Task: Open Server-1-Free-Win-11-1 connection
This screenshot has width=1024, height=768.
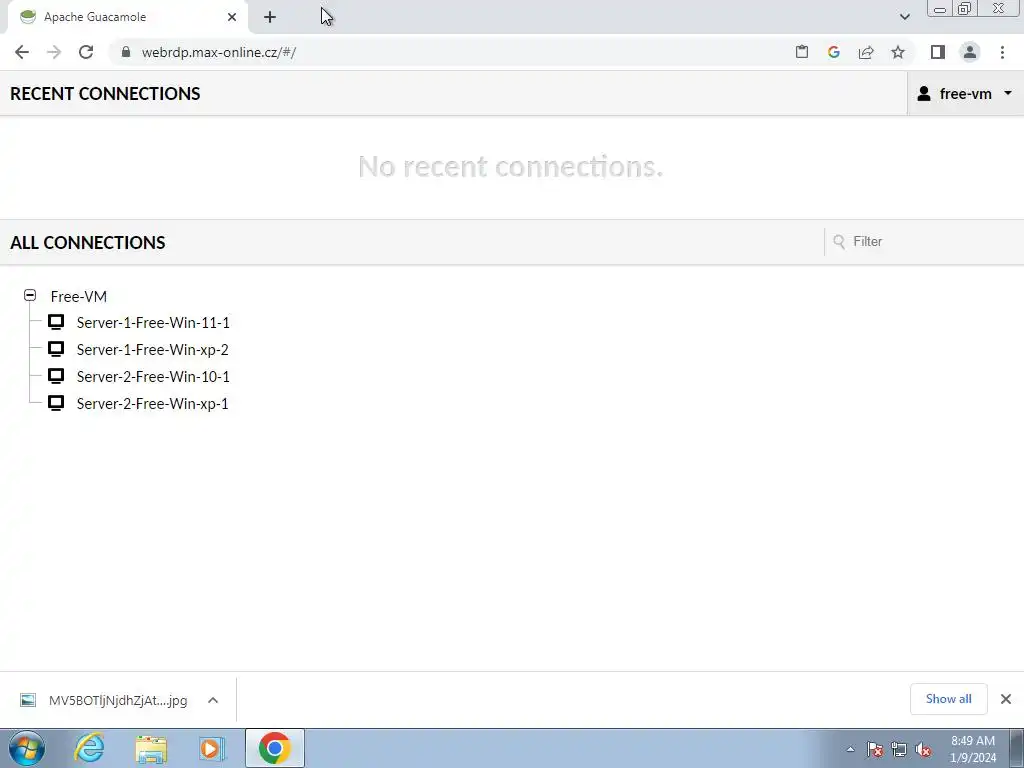Action: (153, 323)
